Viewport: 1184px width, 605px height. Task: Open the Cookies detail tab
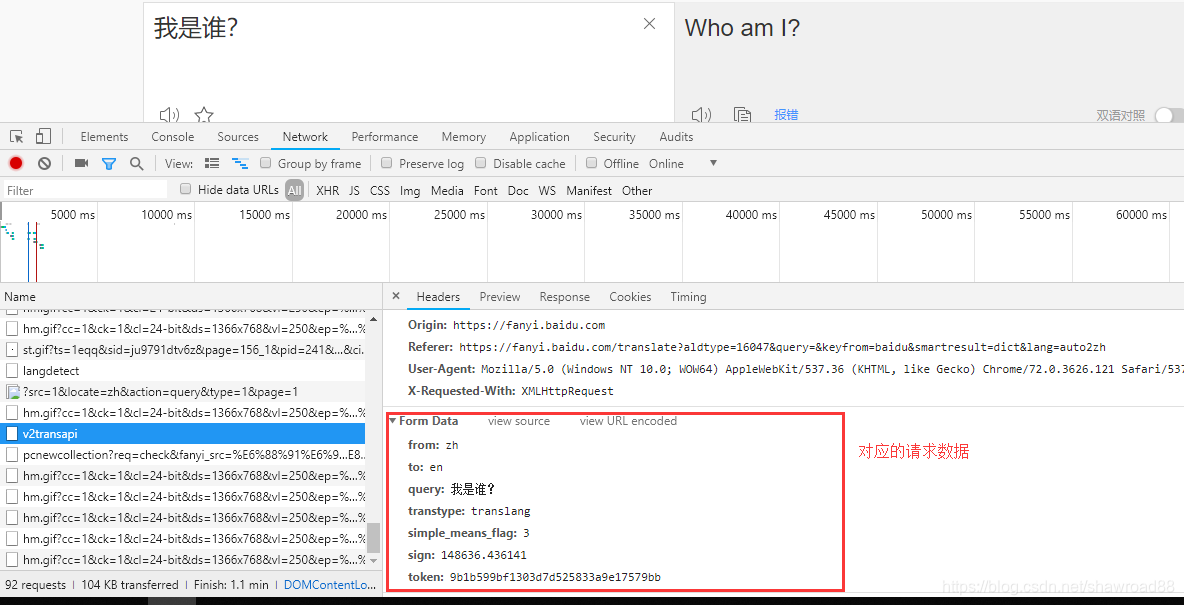coord(631,297)
